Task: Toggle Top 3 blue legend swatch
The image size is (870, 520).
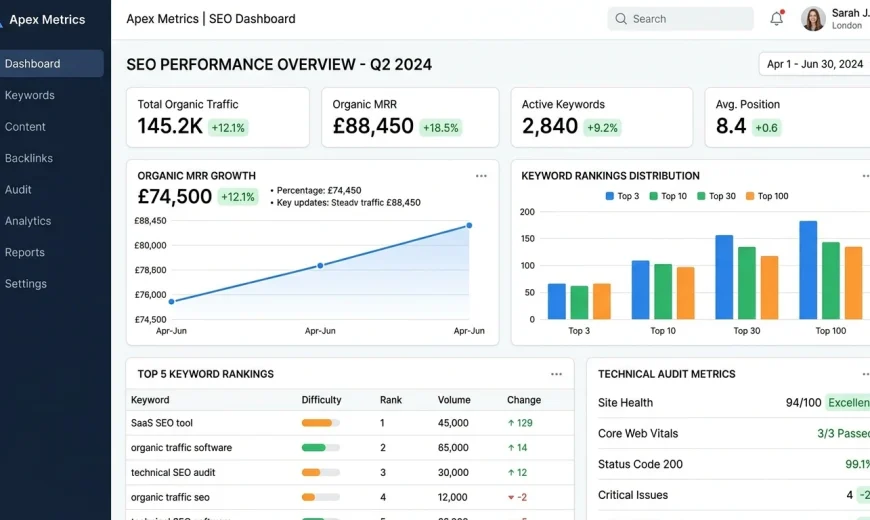Action: [x=609, y=196]
